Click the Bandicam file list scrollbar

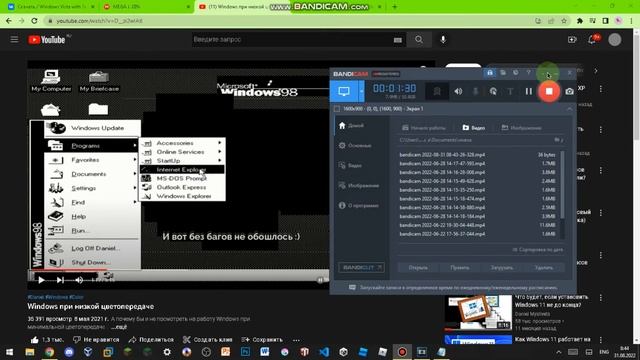pos(562,184)
